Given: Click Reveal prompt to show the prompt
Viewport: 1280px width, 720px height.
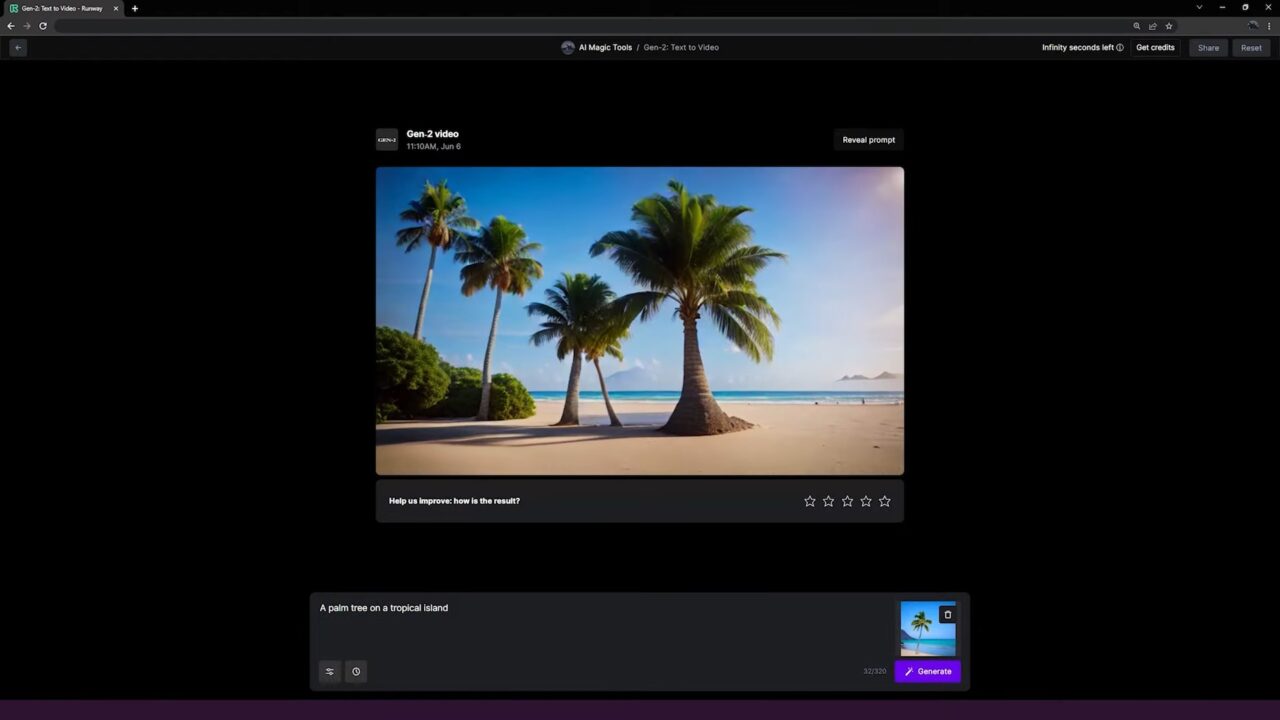Looking at the screenshot, I should click(868, 140).
